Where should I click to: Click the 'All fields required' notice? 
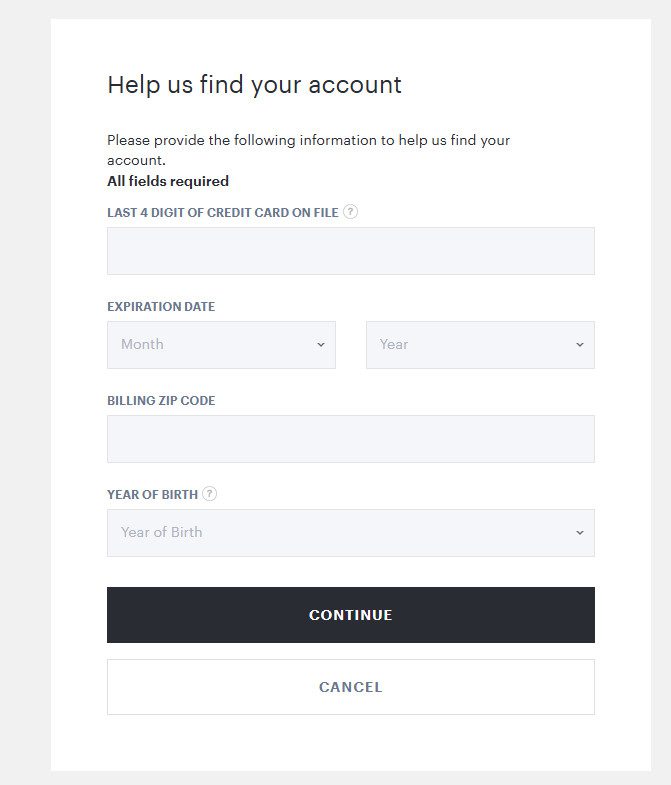168,181
